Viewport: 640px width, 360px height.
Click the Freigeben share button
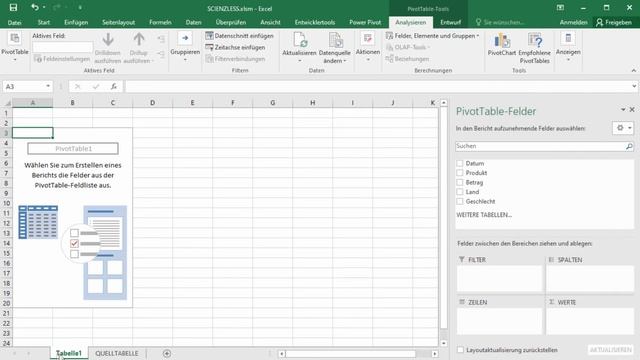pyautogui.click(x=613, y=22)
